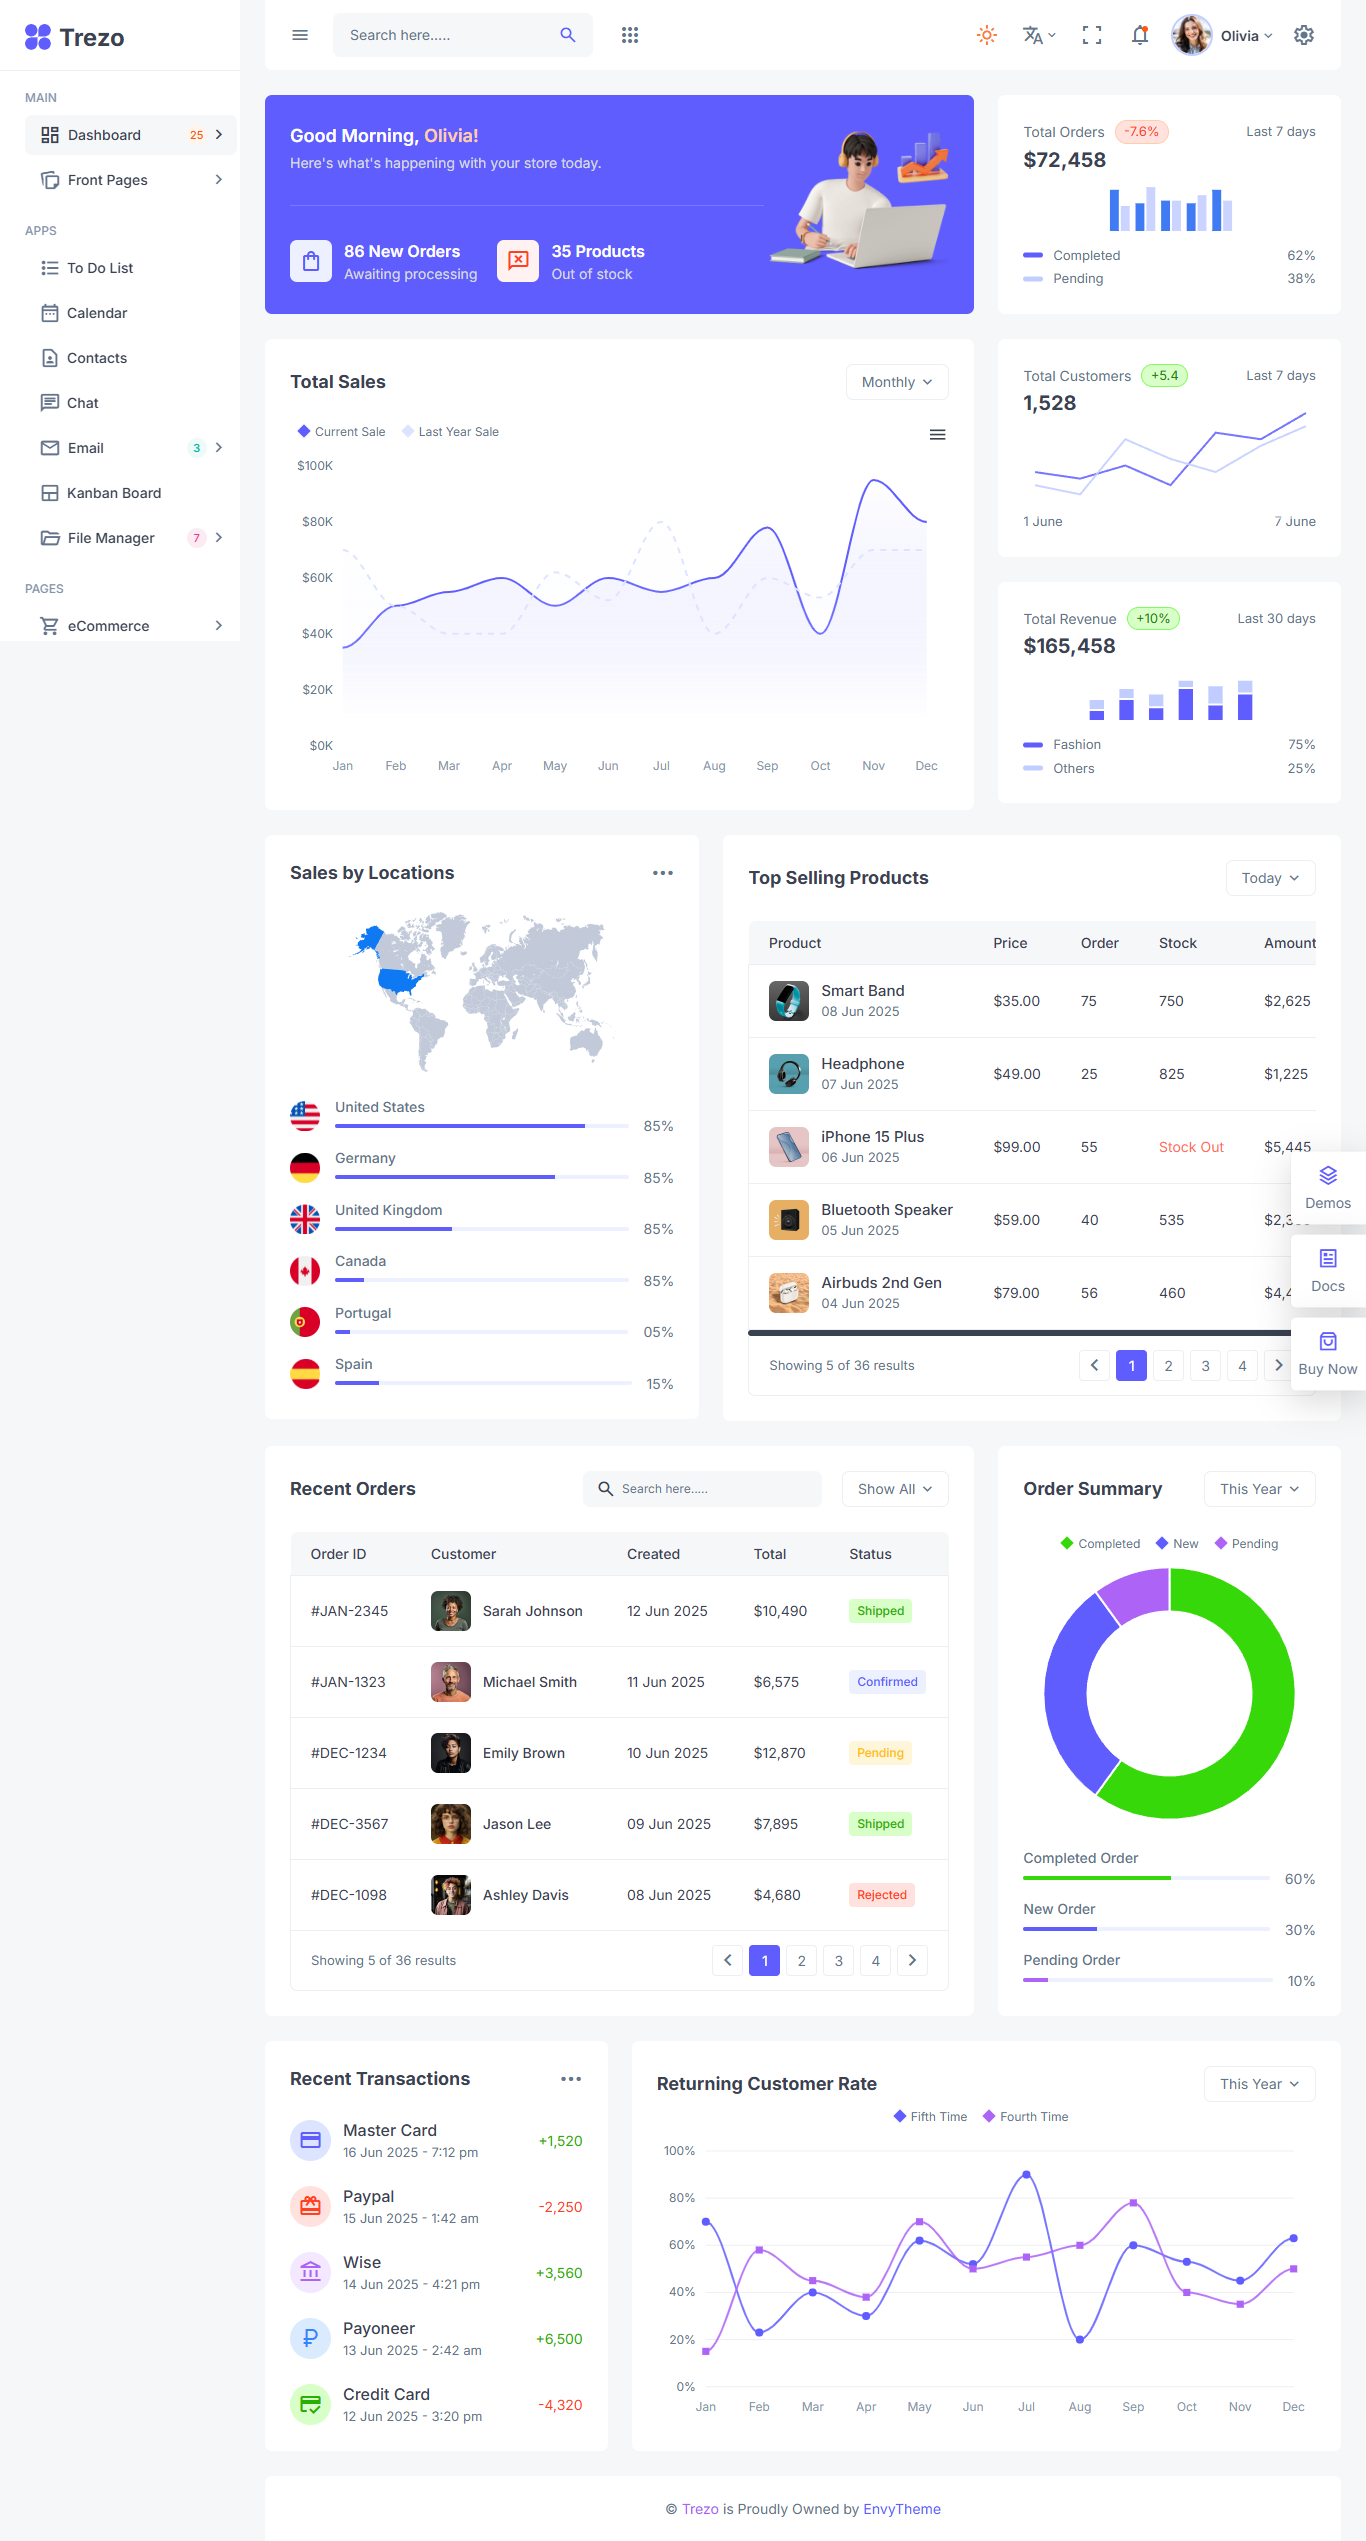Open settings gear in header
This screenshot has width=1366, height=2541.
click(1303, 35)
